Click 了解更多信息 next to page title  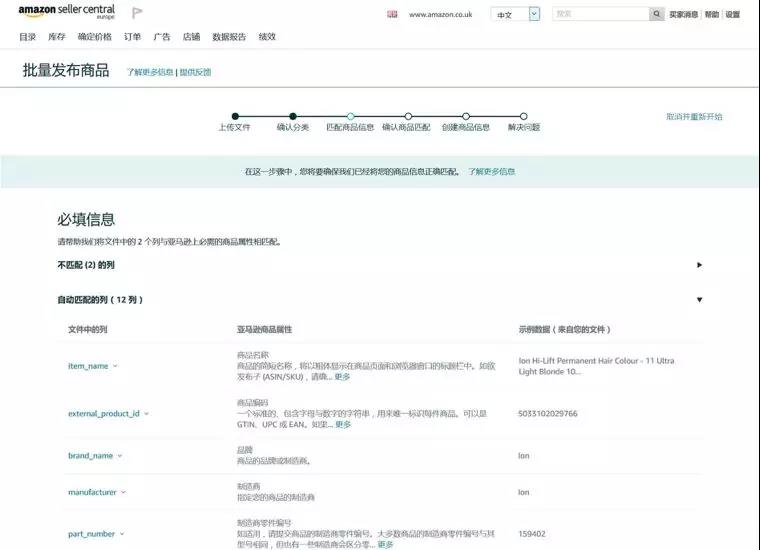tap(150, 72)
